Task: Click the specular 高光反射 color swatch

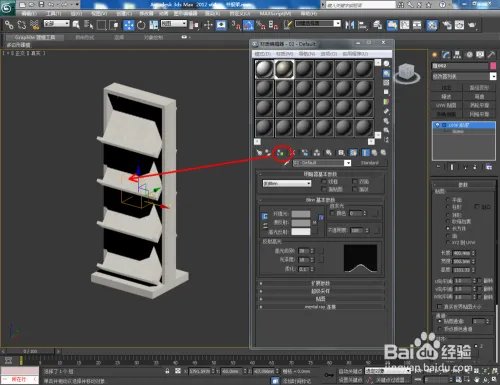Action: 301,232
